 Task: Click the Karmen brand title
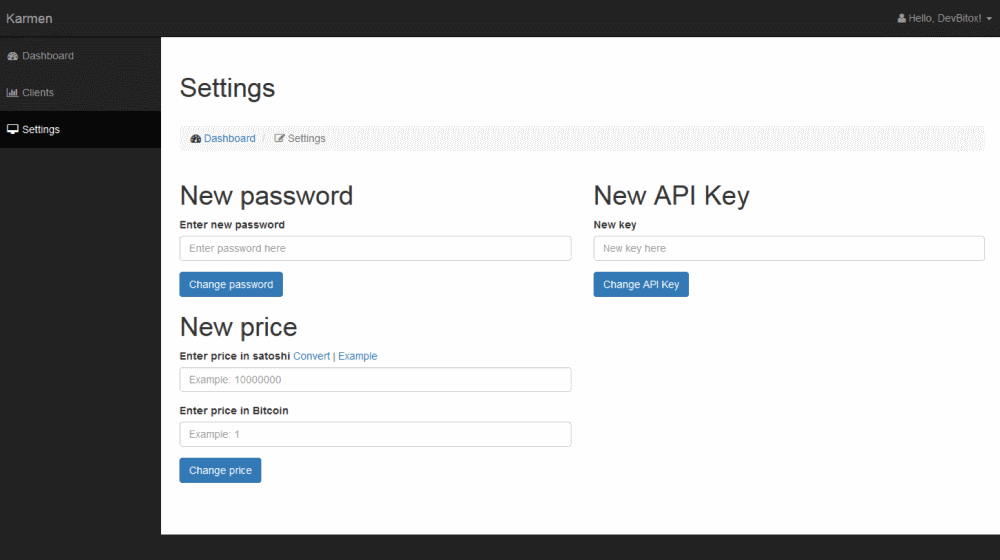(x=29, y=18)
